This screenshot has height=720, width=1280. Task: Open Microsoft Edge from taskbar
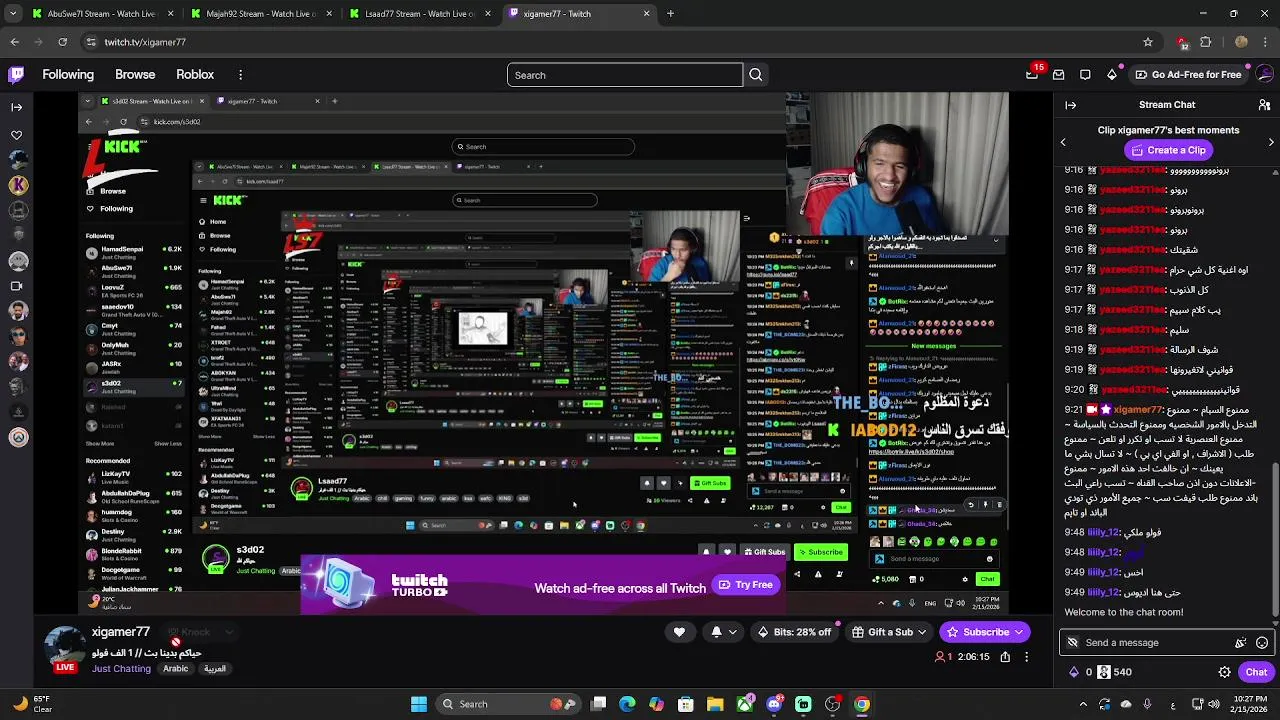point(627,704)
